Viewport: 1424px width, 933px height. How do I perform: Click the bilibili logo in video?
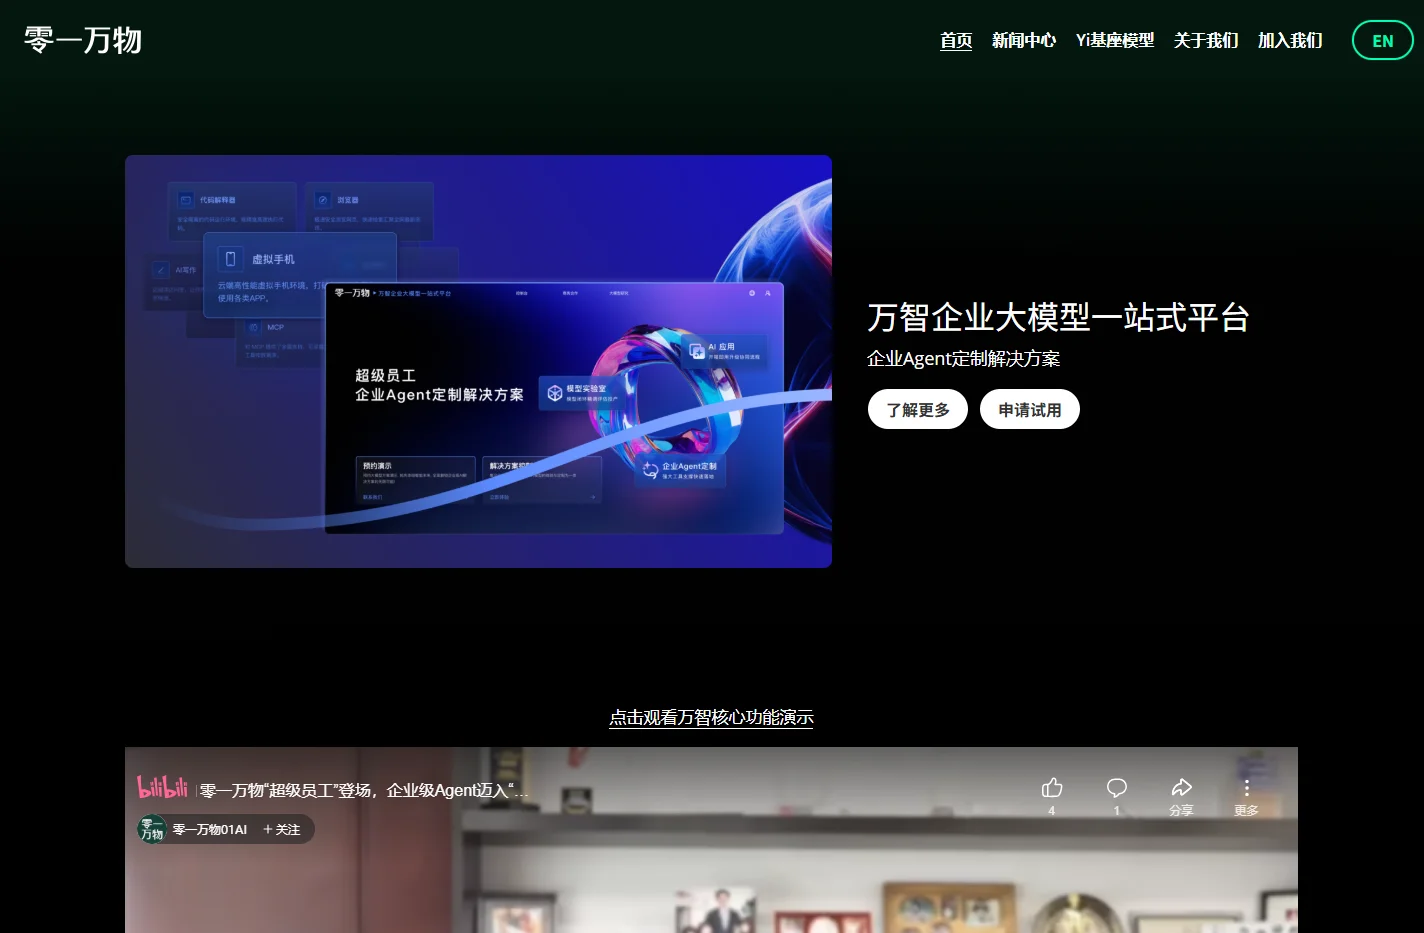click(x=162, y=788)
